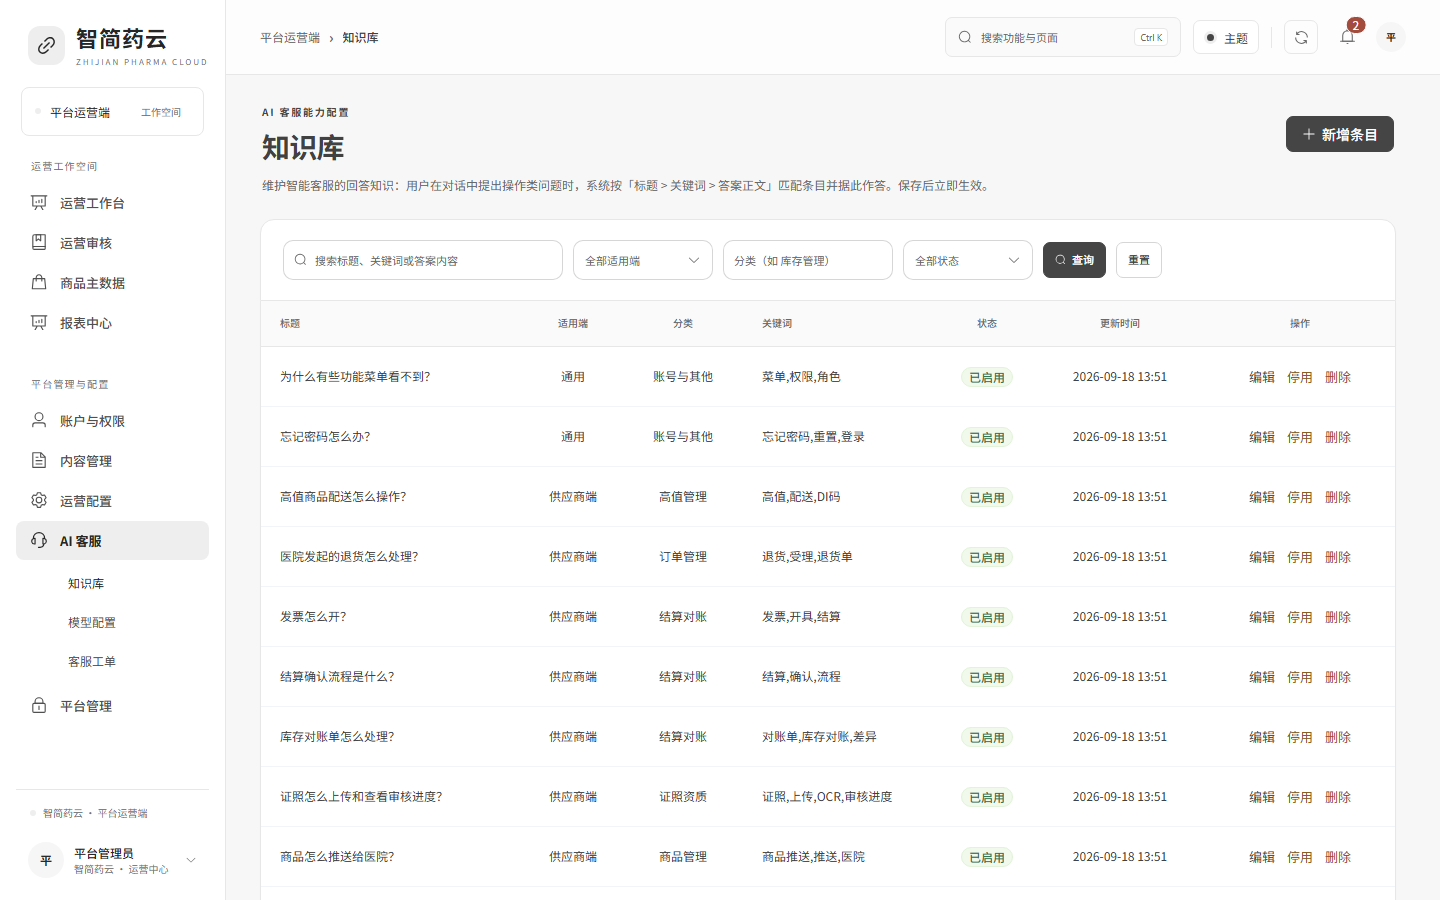1440x900 pixels.
Task: Click the Ctrl K shortcut badge
Action: [x=1151, y=37]
